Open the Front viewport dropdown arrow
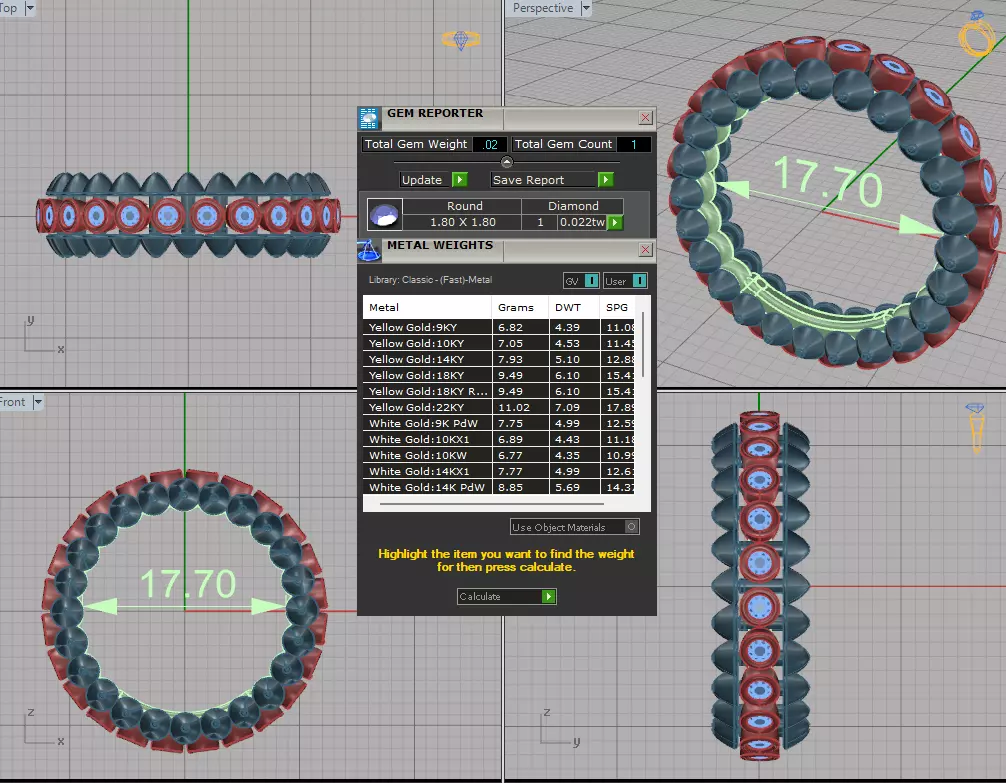 point(38,402)
